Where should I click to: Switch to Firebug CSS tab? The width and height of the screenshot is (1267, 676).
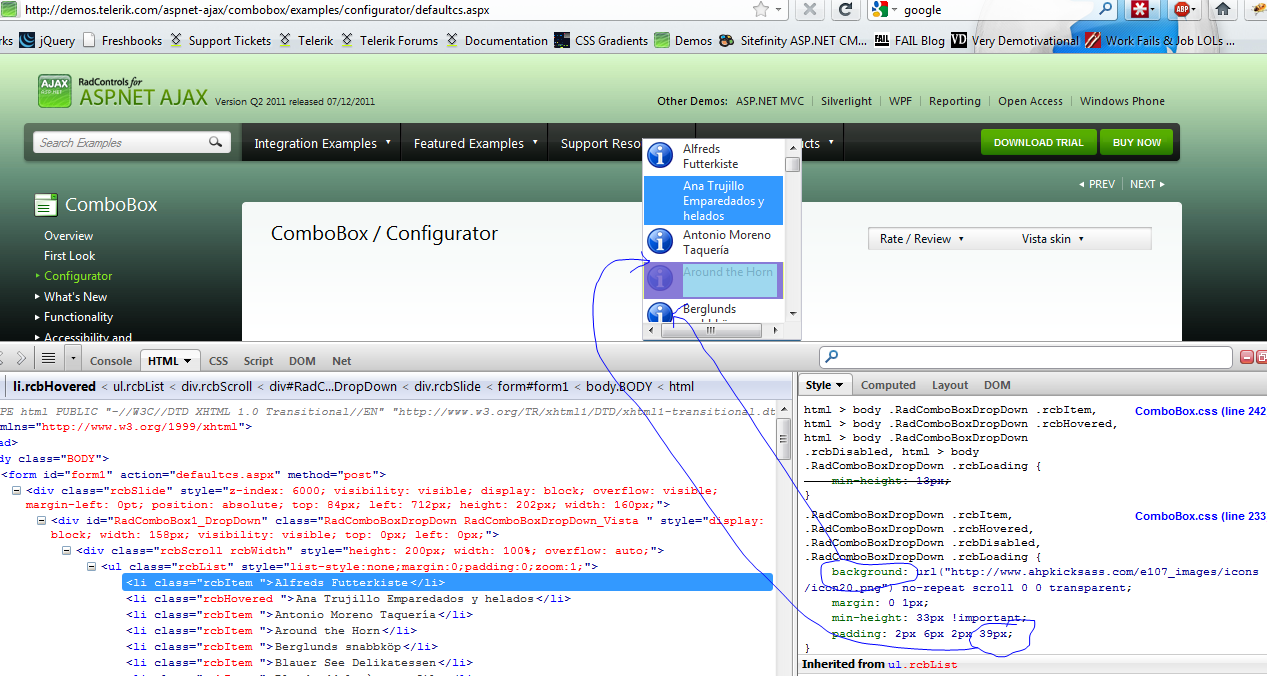pos(218,361)
